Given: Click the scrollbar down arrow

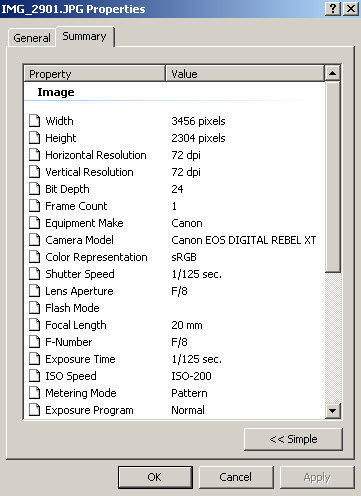Looking at the screenshot, I should (x=332, y=411).
